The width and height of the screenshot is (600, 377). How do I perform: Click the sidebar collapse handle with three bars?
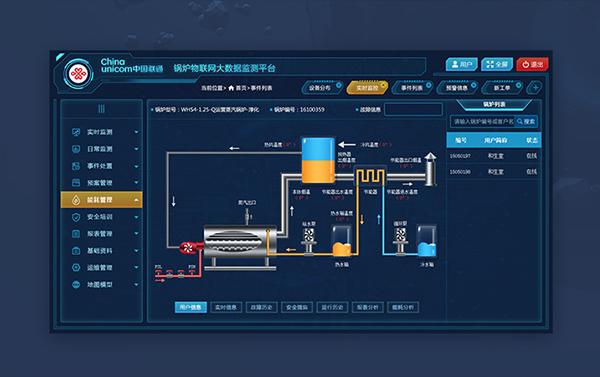pyautogui.click(x=101, y=109)
